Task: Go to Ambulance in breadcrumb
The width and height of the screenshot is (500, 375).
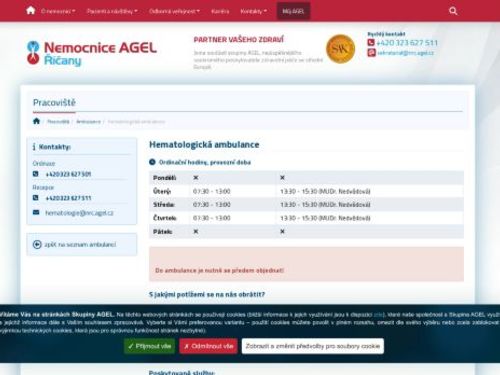Action: [x=88, y=122]
